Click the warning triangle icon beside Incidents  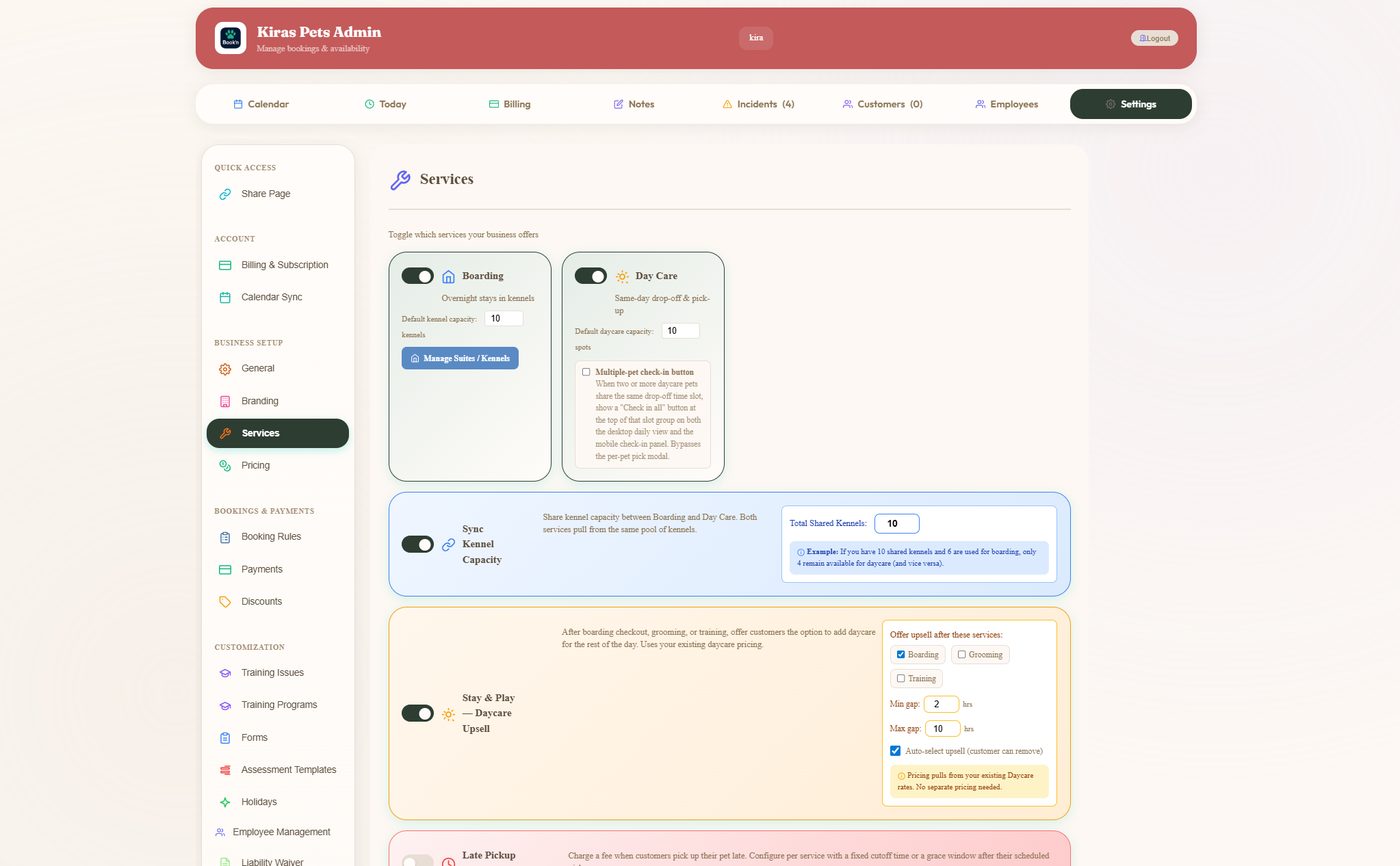coord(727,104)
